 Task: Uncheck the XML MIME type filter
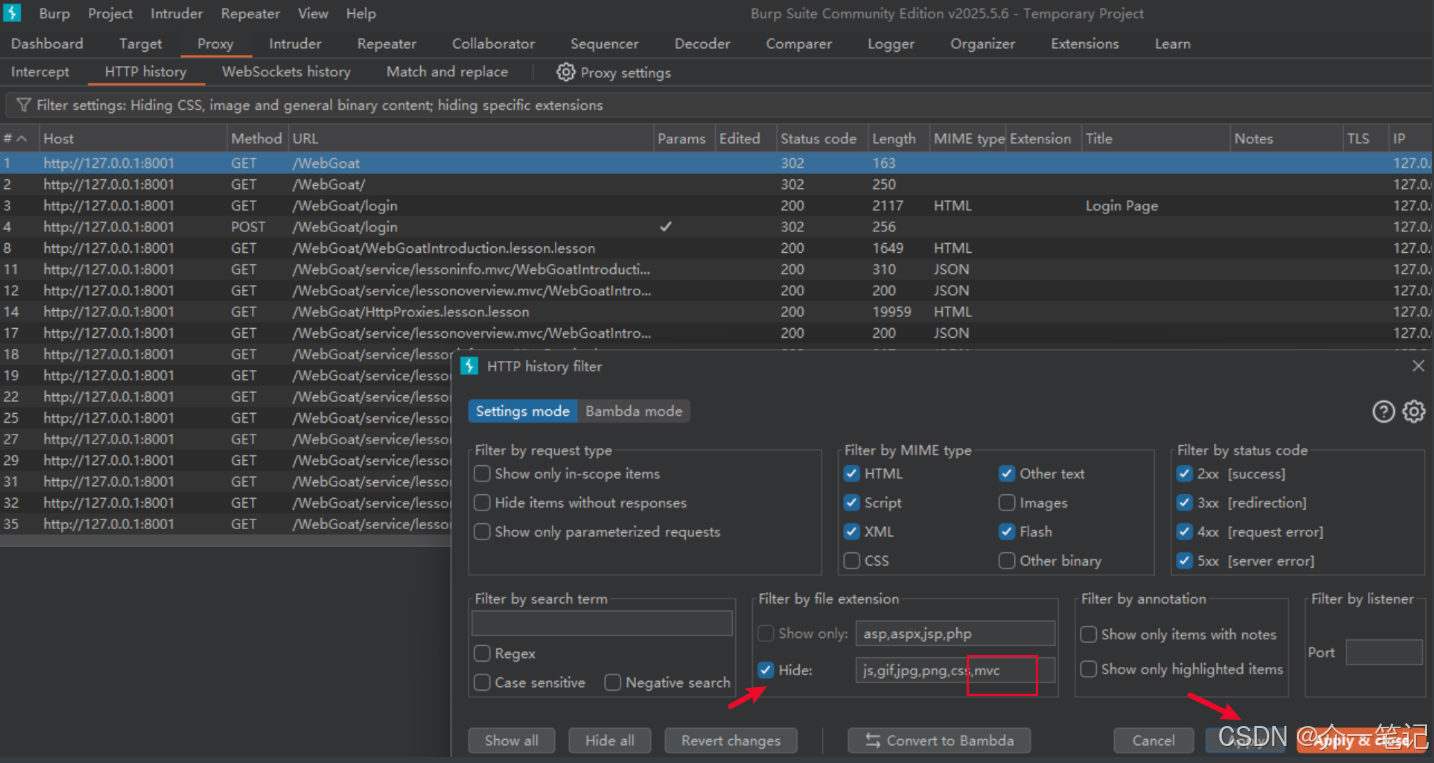click(852, 532)
